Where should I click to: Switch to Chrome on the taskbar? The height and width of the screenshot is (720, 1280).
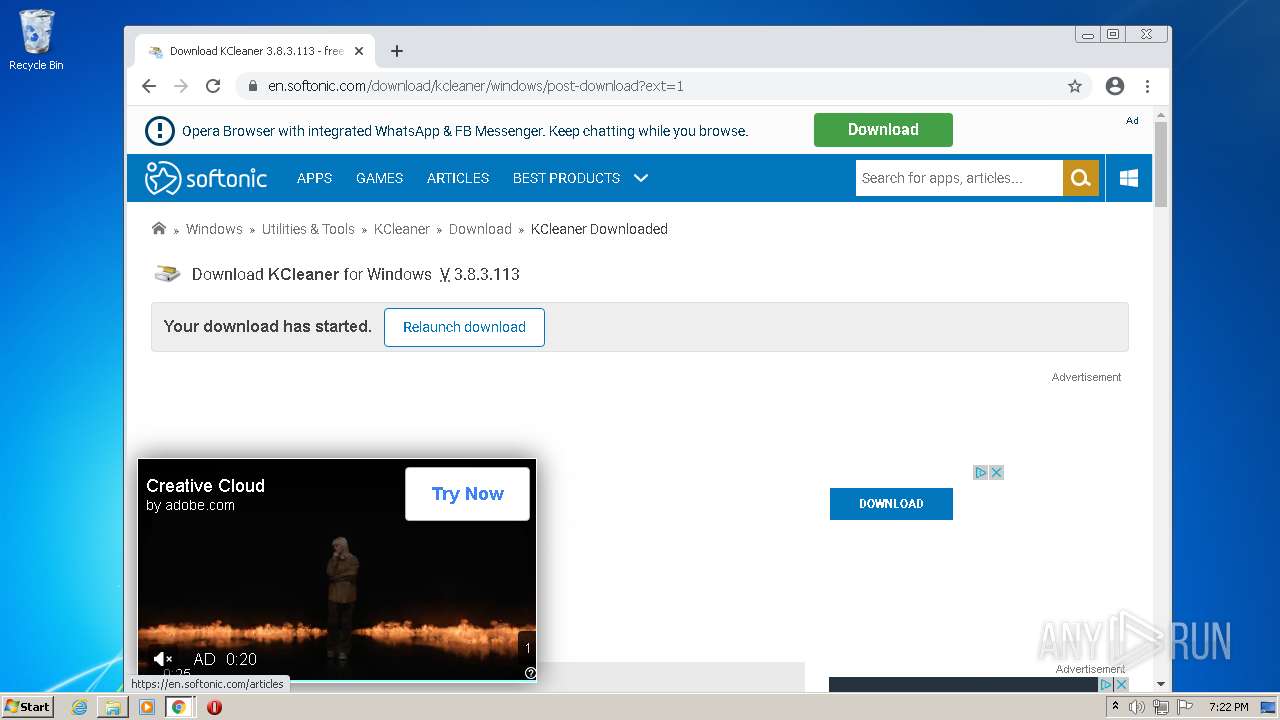[179, 707]
